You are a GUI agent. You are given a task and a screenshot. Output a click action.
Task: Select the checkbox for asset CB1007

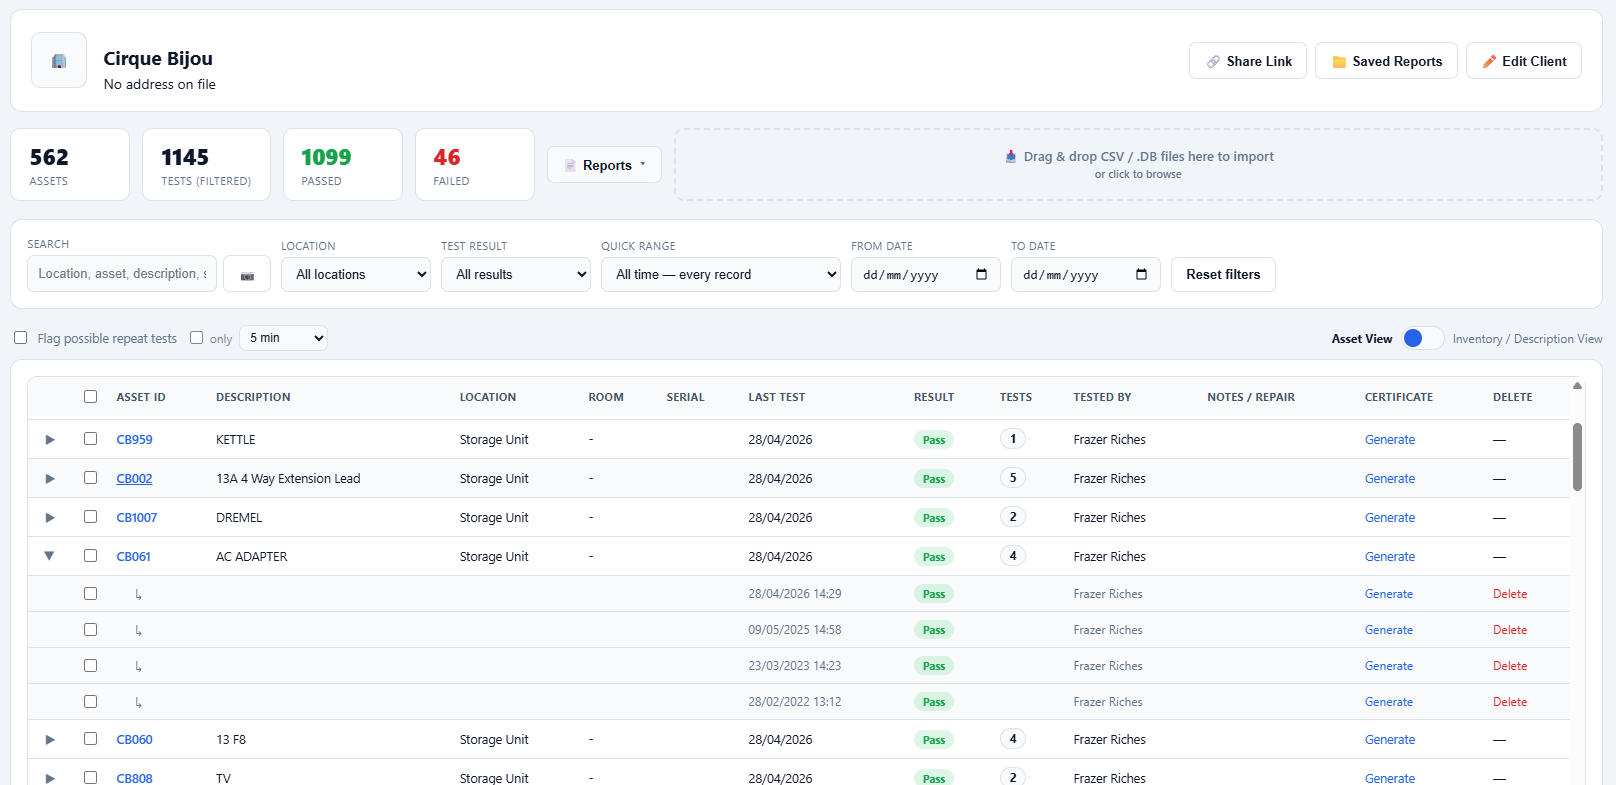tap(91, 517)
